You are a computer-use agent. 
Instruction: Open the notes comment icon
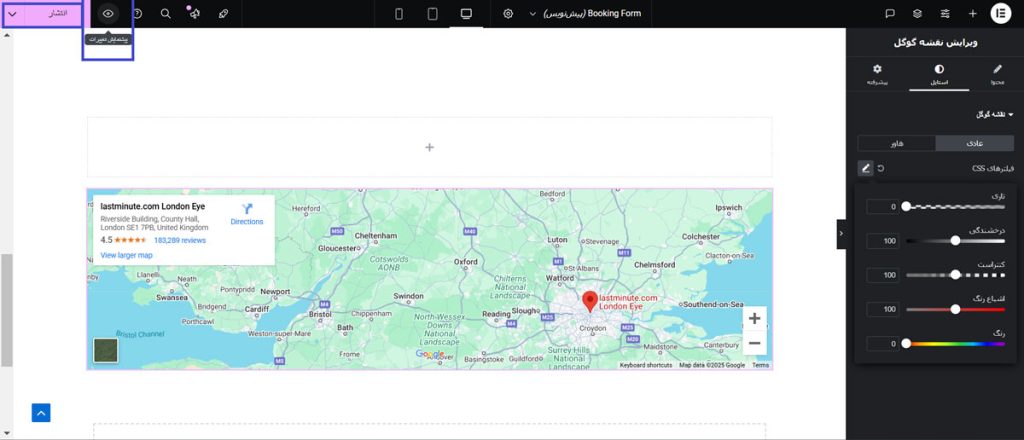click(x=889, y=14)
